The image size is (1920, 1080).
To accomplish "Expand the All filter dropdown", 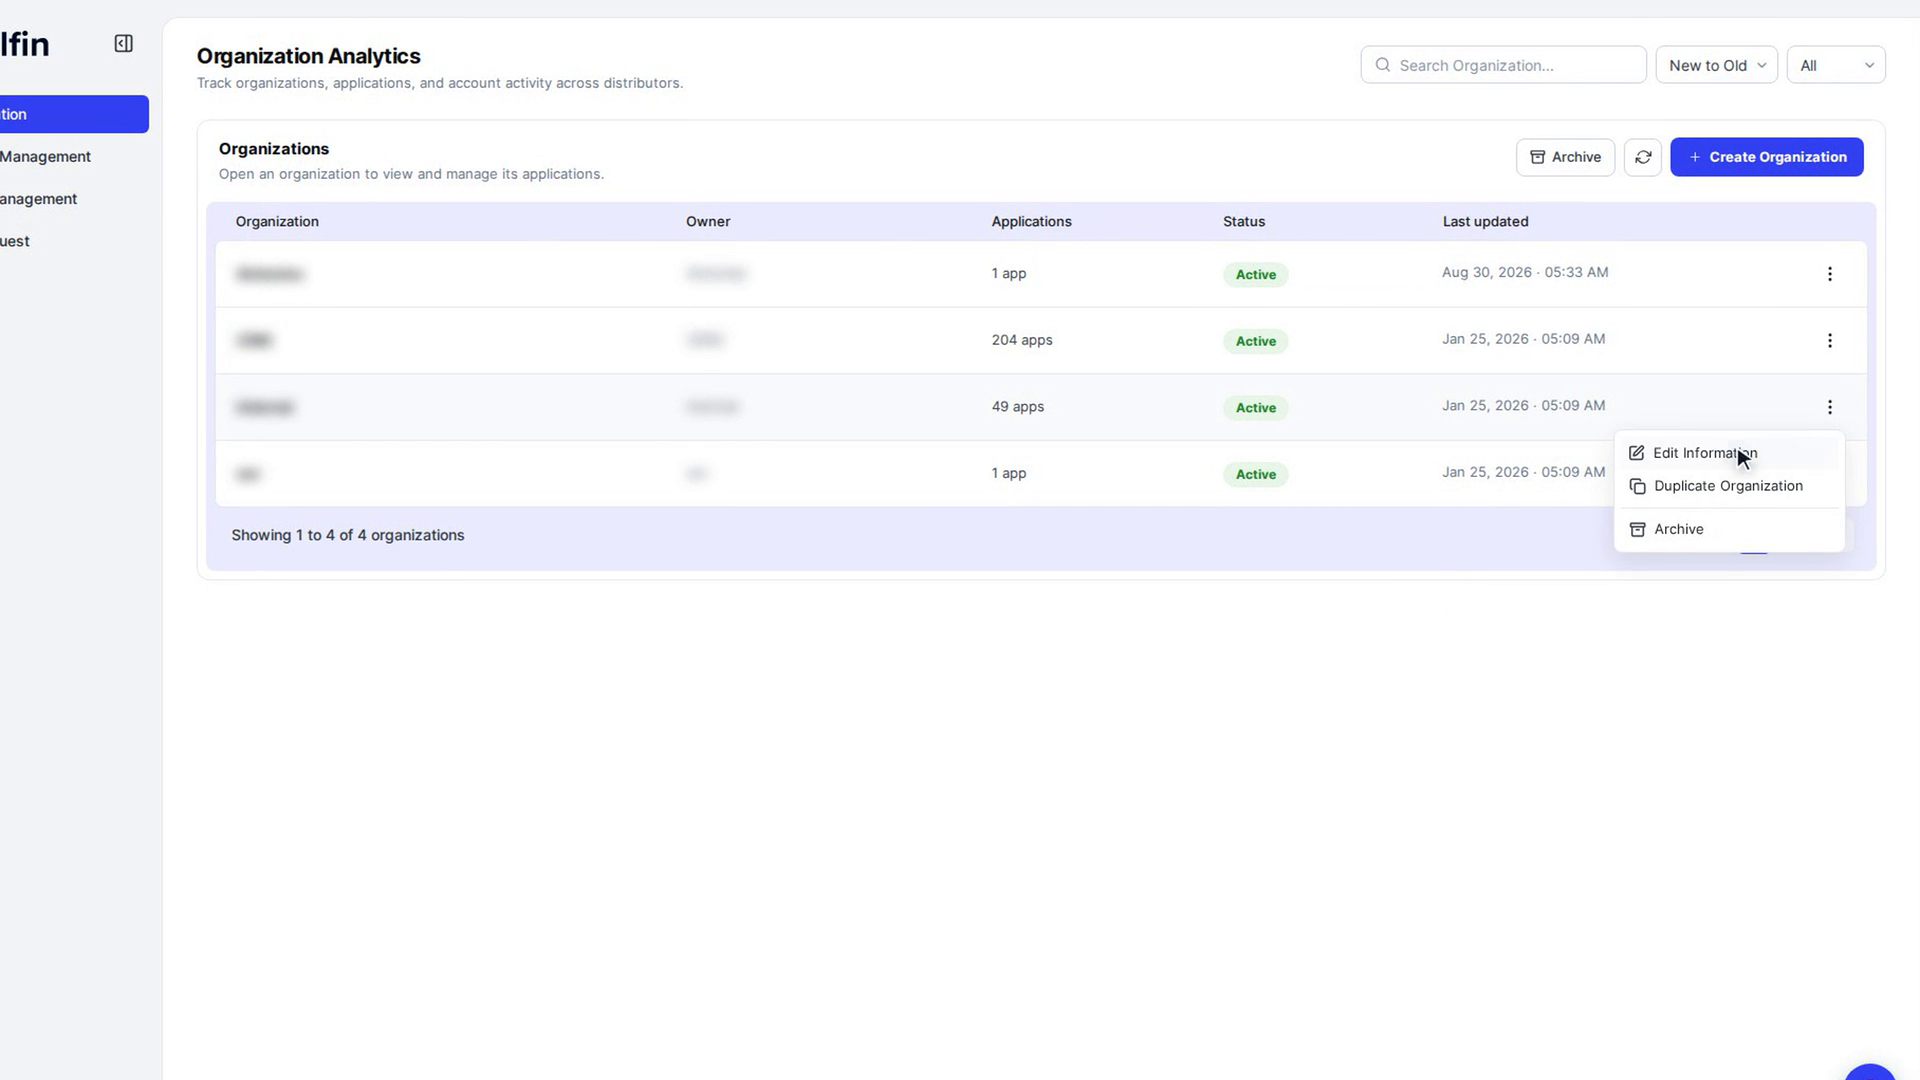I will click(1836, 65).
